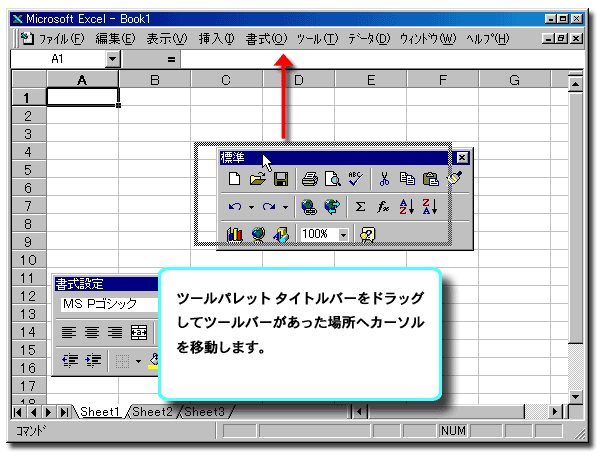The width and height of the screenshot is (600, 456).
Task: Expand the Undo history dropdown arrow
Action: (251, 207)
